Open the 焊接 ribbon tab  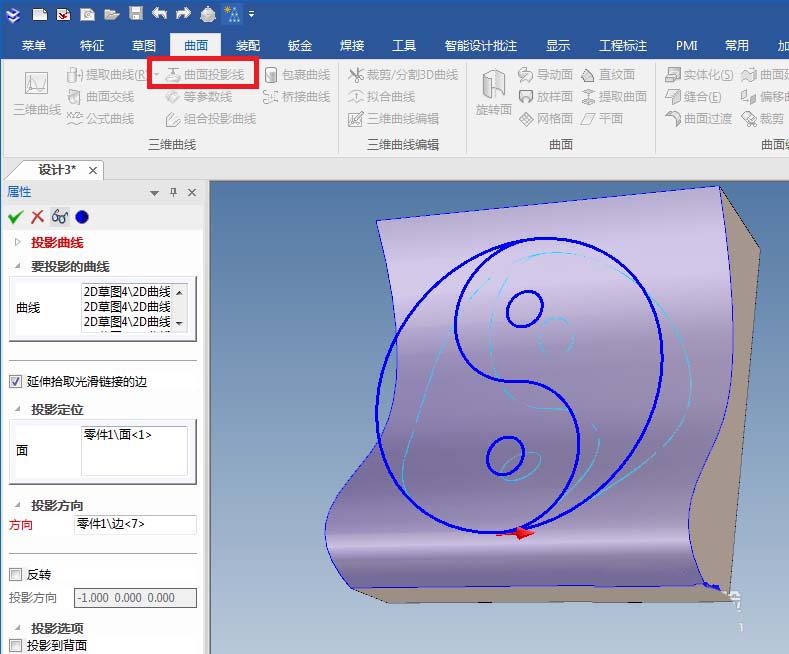352,46
